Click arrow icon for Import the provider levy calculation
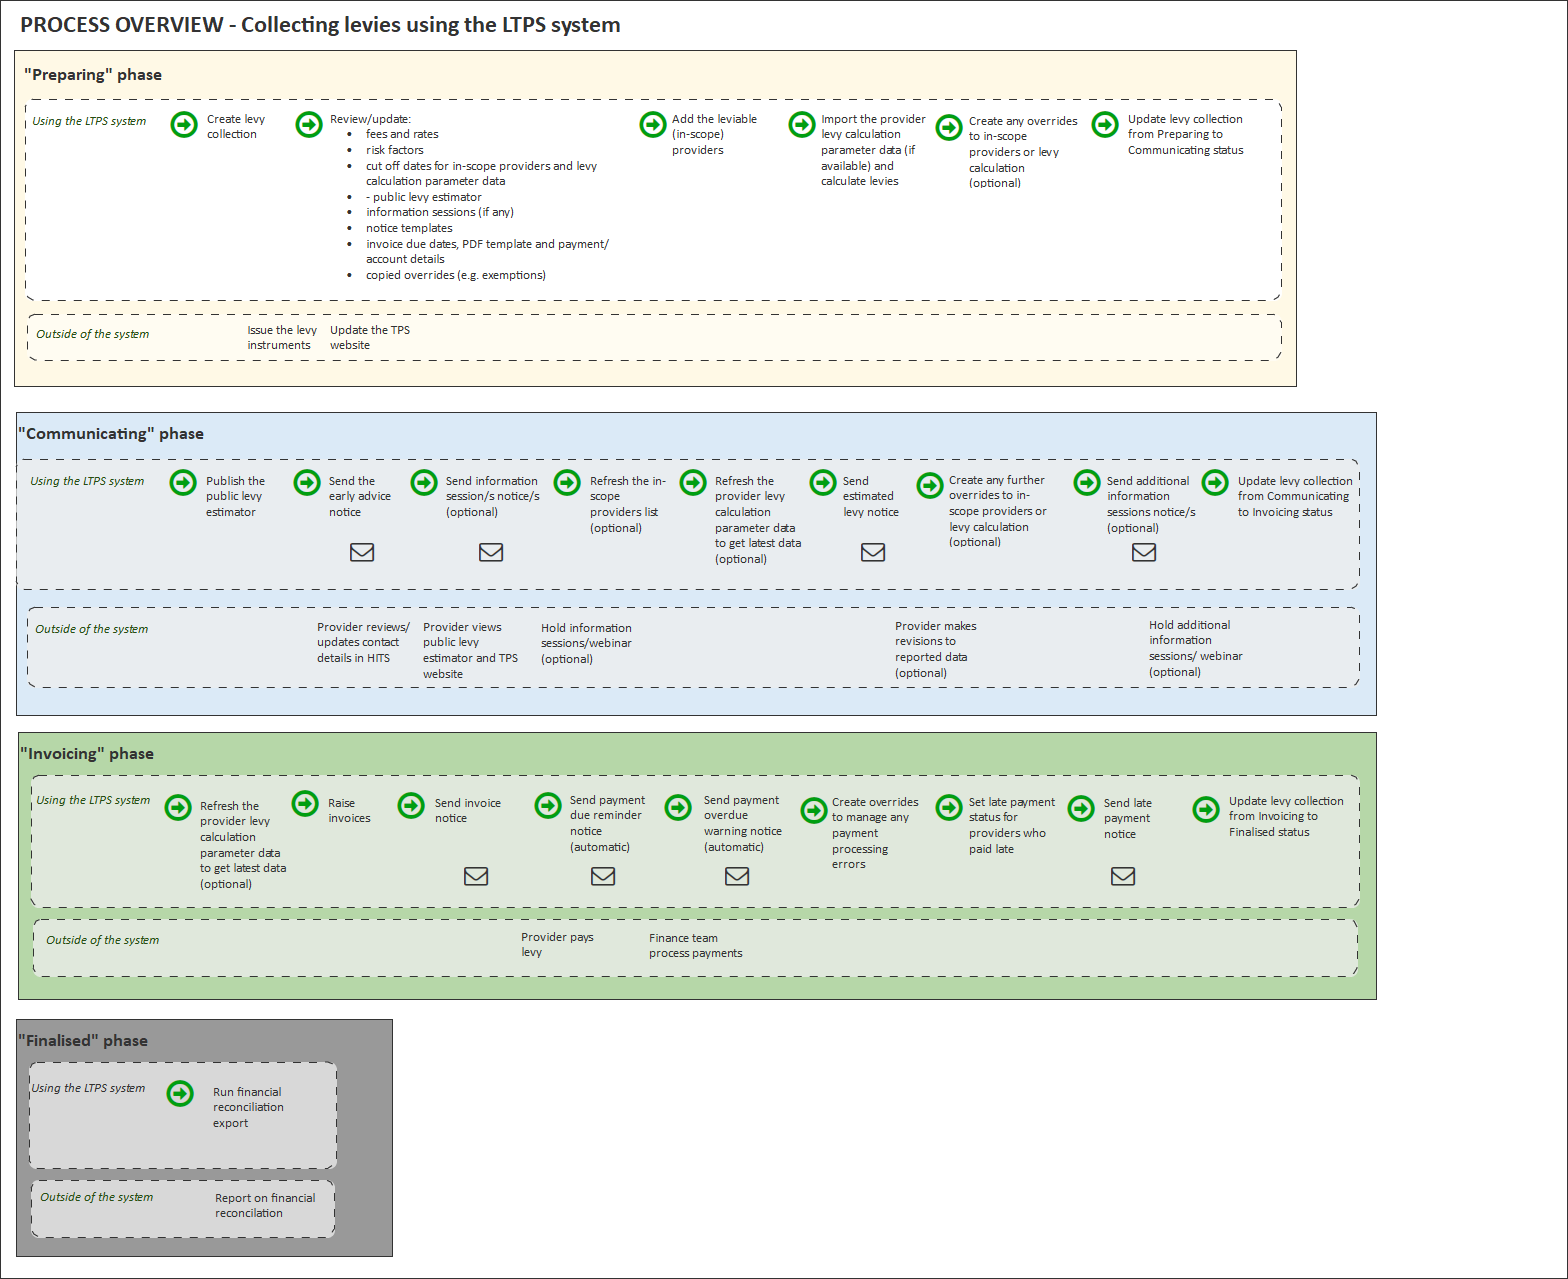 pyautogui.click(x=802, y=124)
